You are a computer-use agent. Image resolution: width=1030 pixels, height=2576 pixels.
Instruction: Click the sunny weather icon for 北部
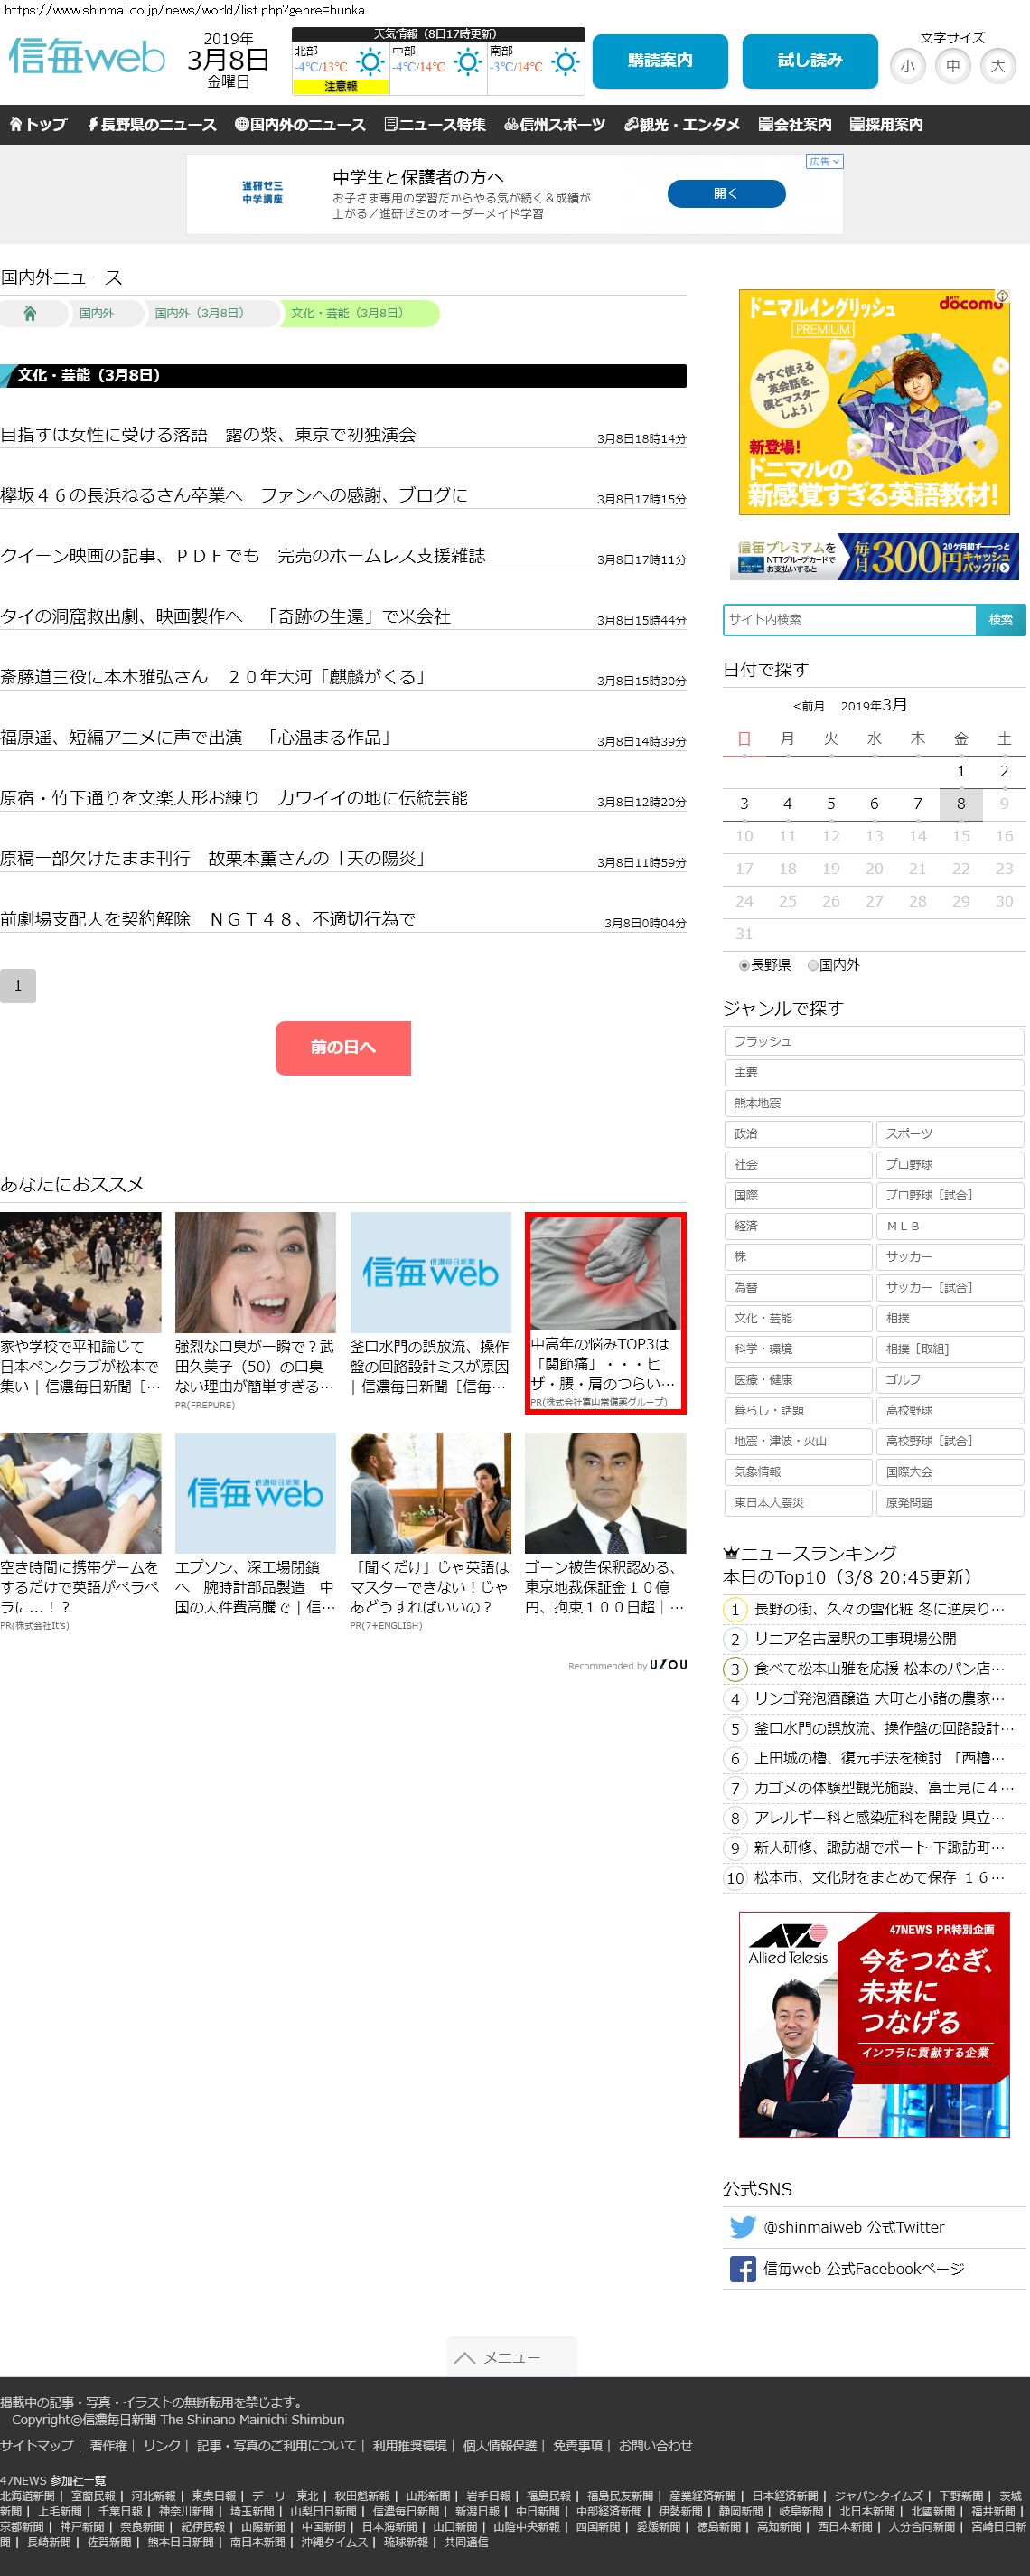click(370, 63)
